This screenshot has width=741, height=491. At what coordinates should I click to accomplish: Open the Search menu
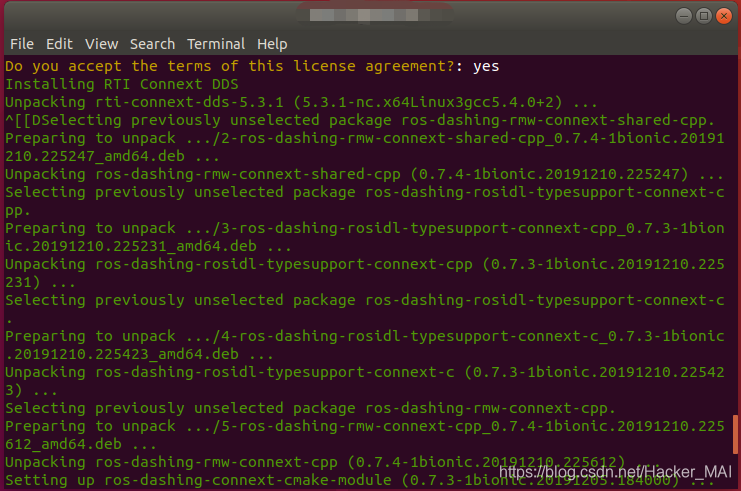pyautogui.click(x=152, y=44)
